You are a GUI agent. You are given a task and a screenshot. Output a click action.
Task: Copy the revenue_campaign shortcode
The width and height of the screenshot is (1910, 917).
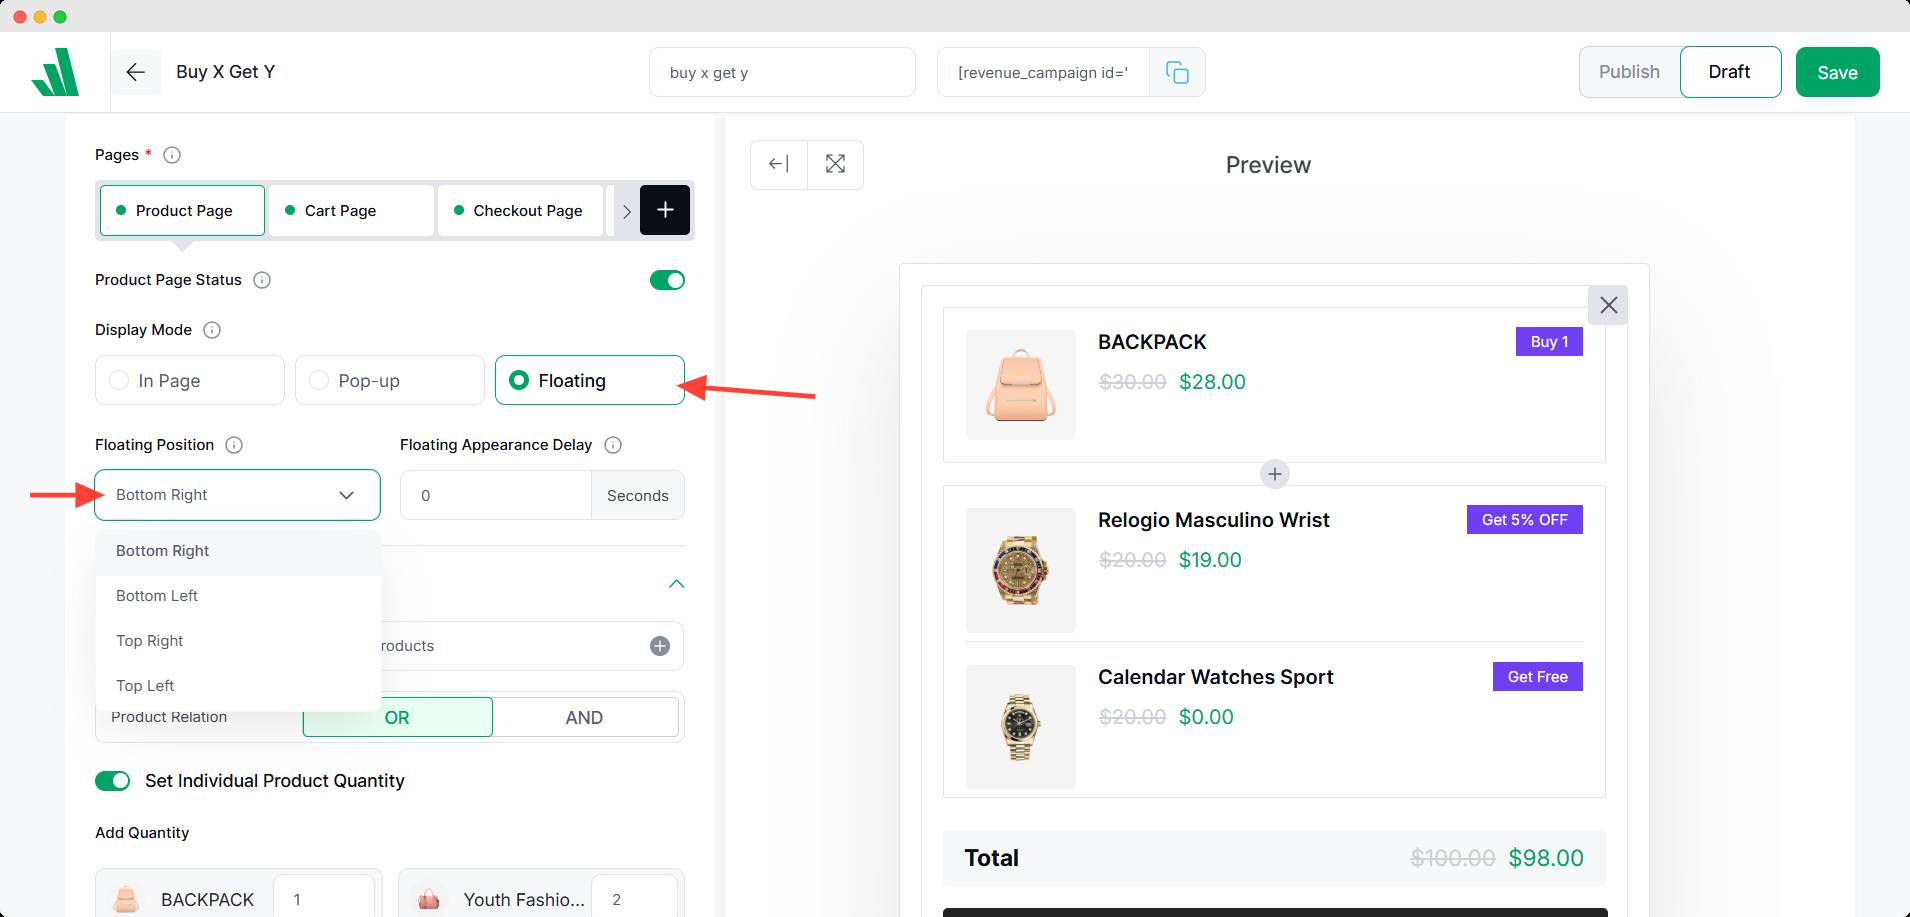click(x=1177, y=72)
